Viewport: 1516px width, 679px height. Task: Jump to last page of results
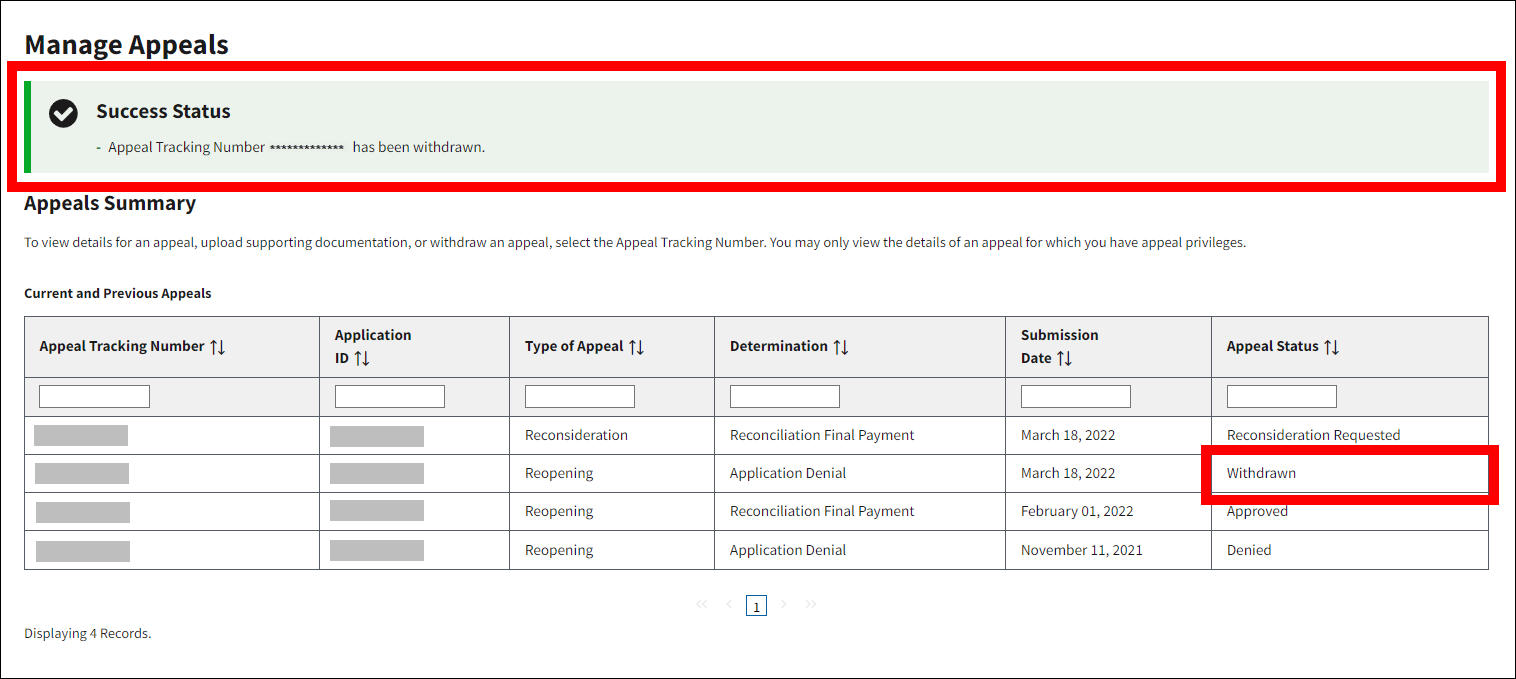[x=811, y=605]
